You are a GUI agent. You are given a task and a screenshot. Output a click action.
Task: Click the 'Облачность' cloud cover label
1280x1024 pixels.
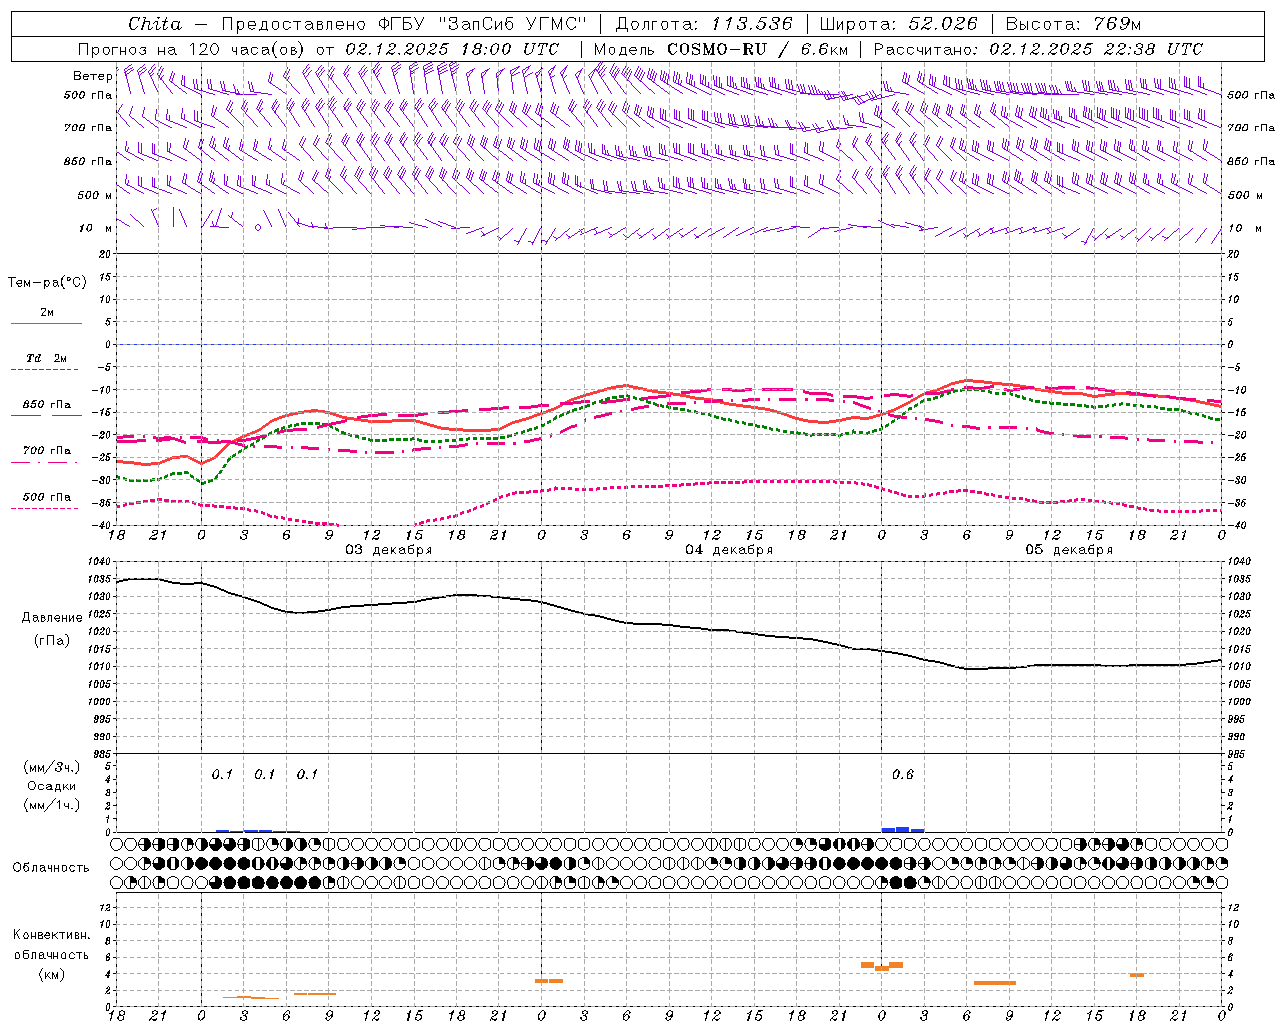(51, 867)
